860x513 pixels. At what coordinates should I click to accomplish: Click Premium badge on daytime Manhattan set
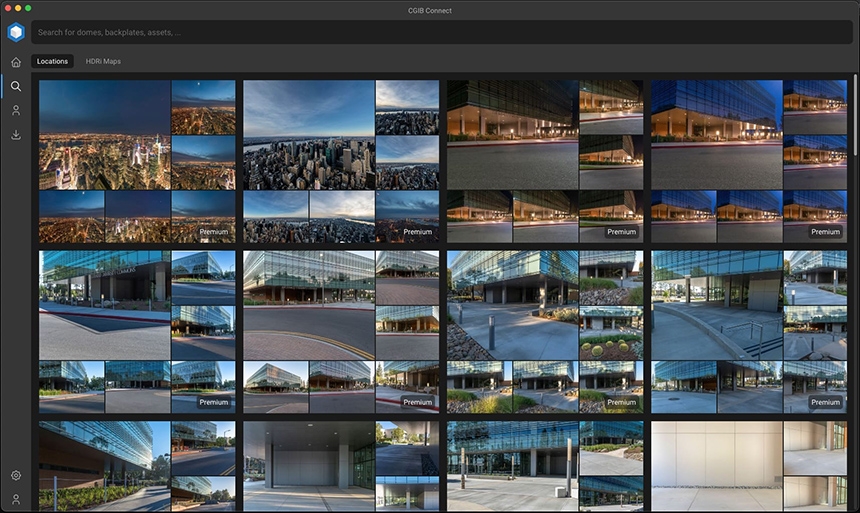tap(418, 232)
